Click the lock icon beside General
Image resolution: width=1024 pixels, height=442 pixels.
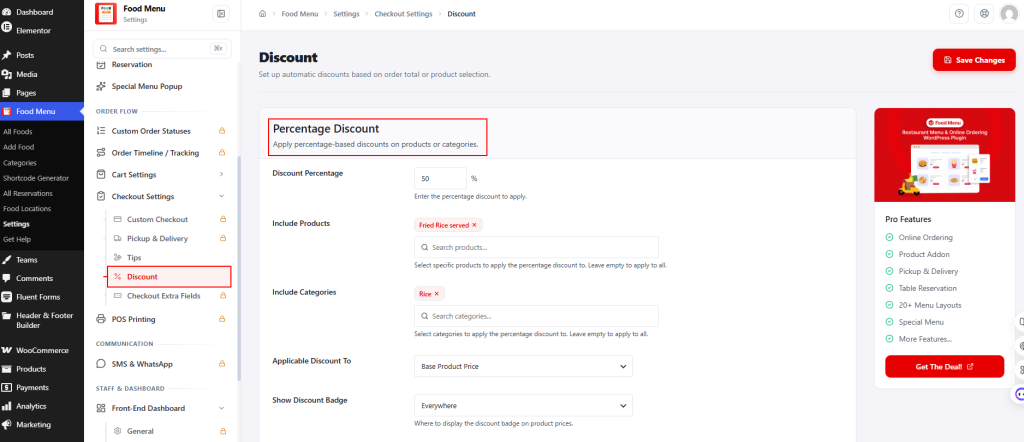coord(222,431)
